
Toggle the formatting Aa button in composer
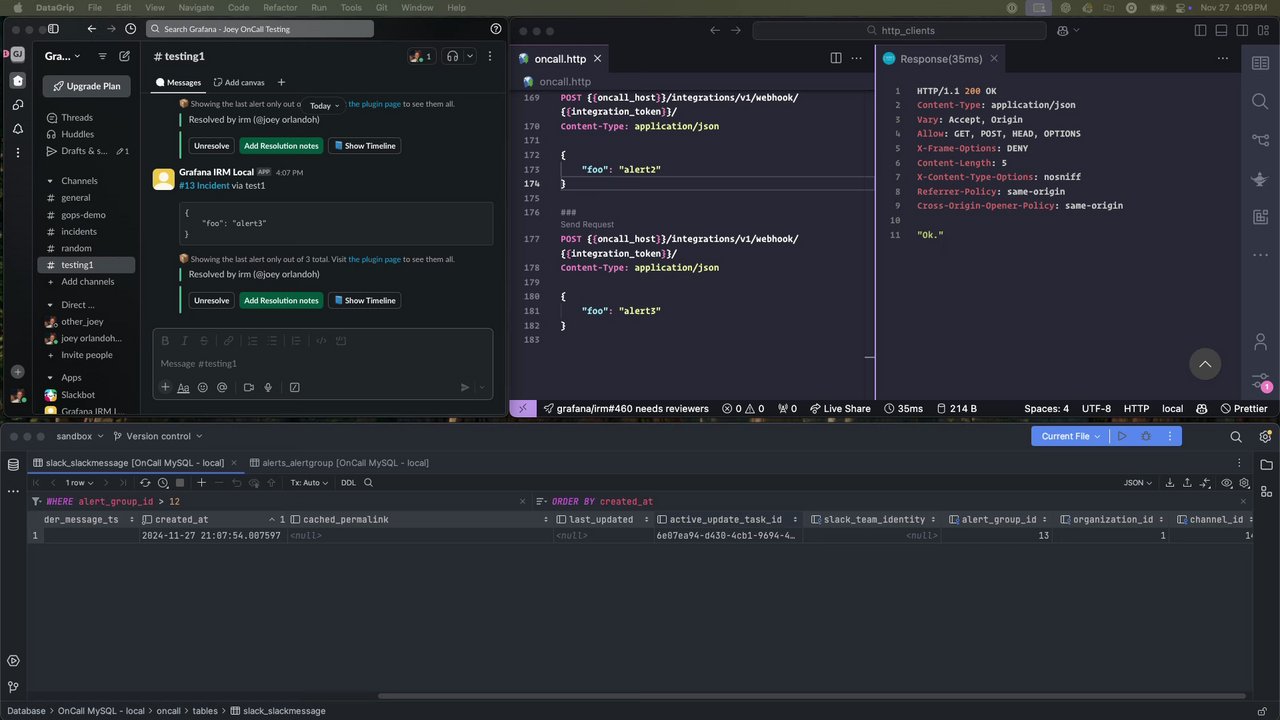(x=183, y=387)
